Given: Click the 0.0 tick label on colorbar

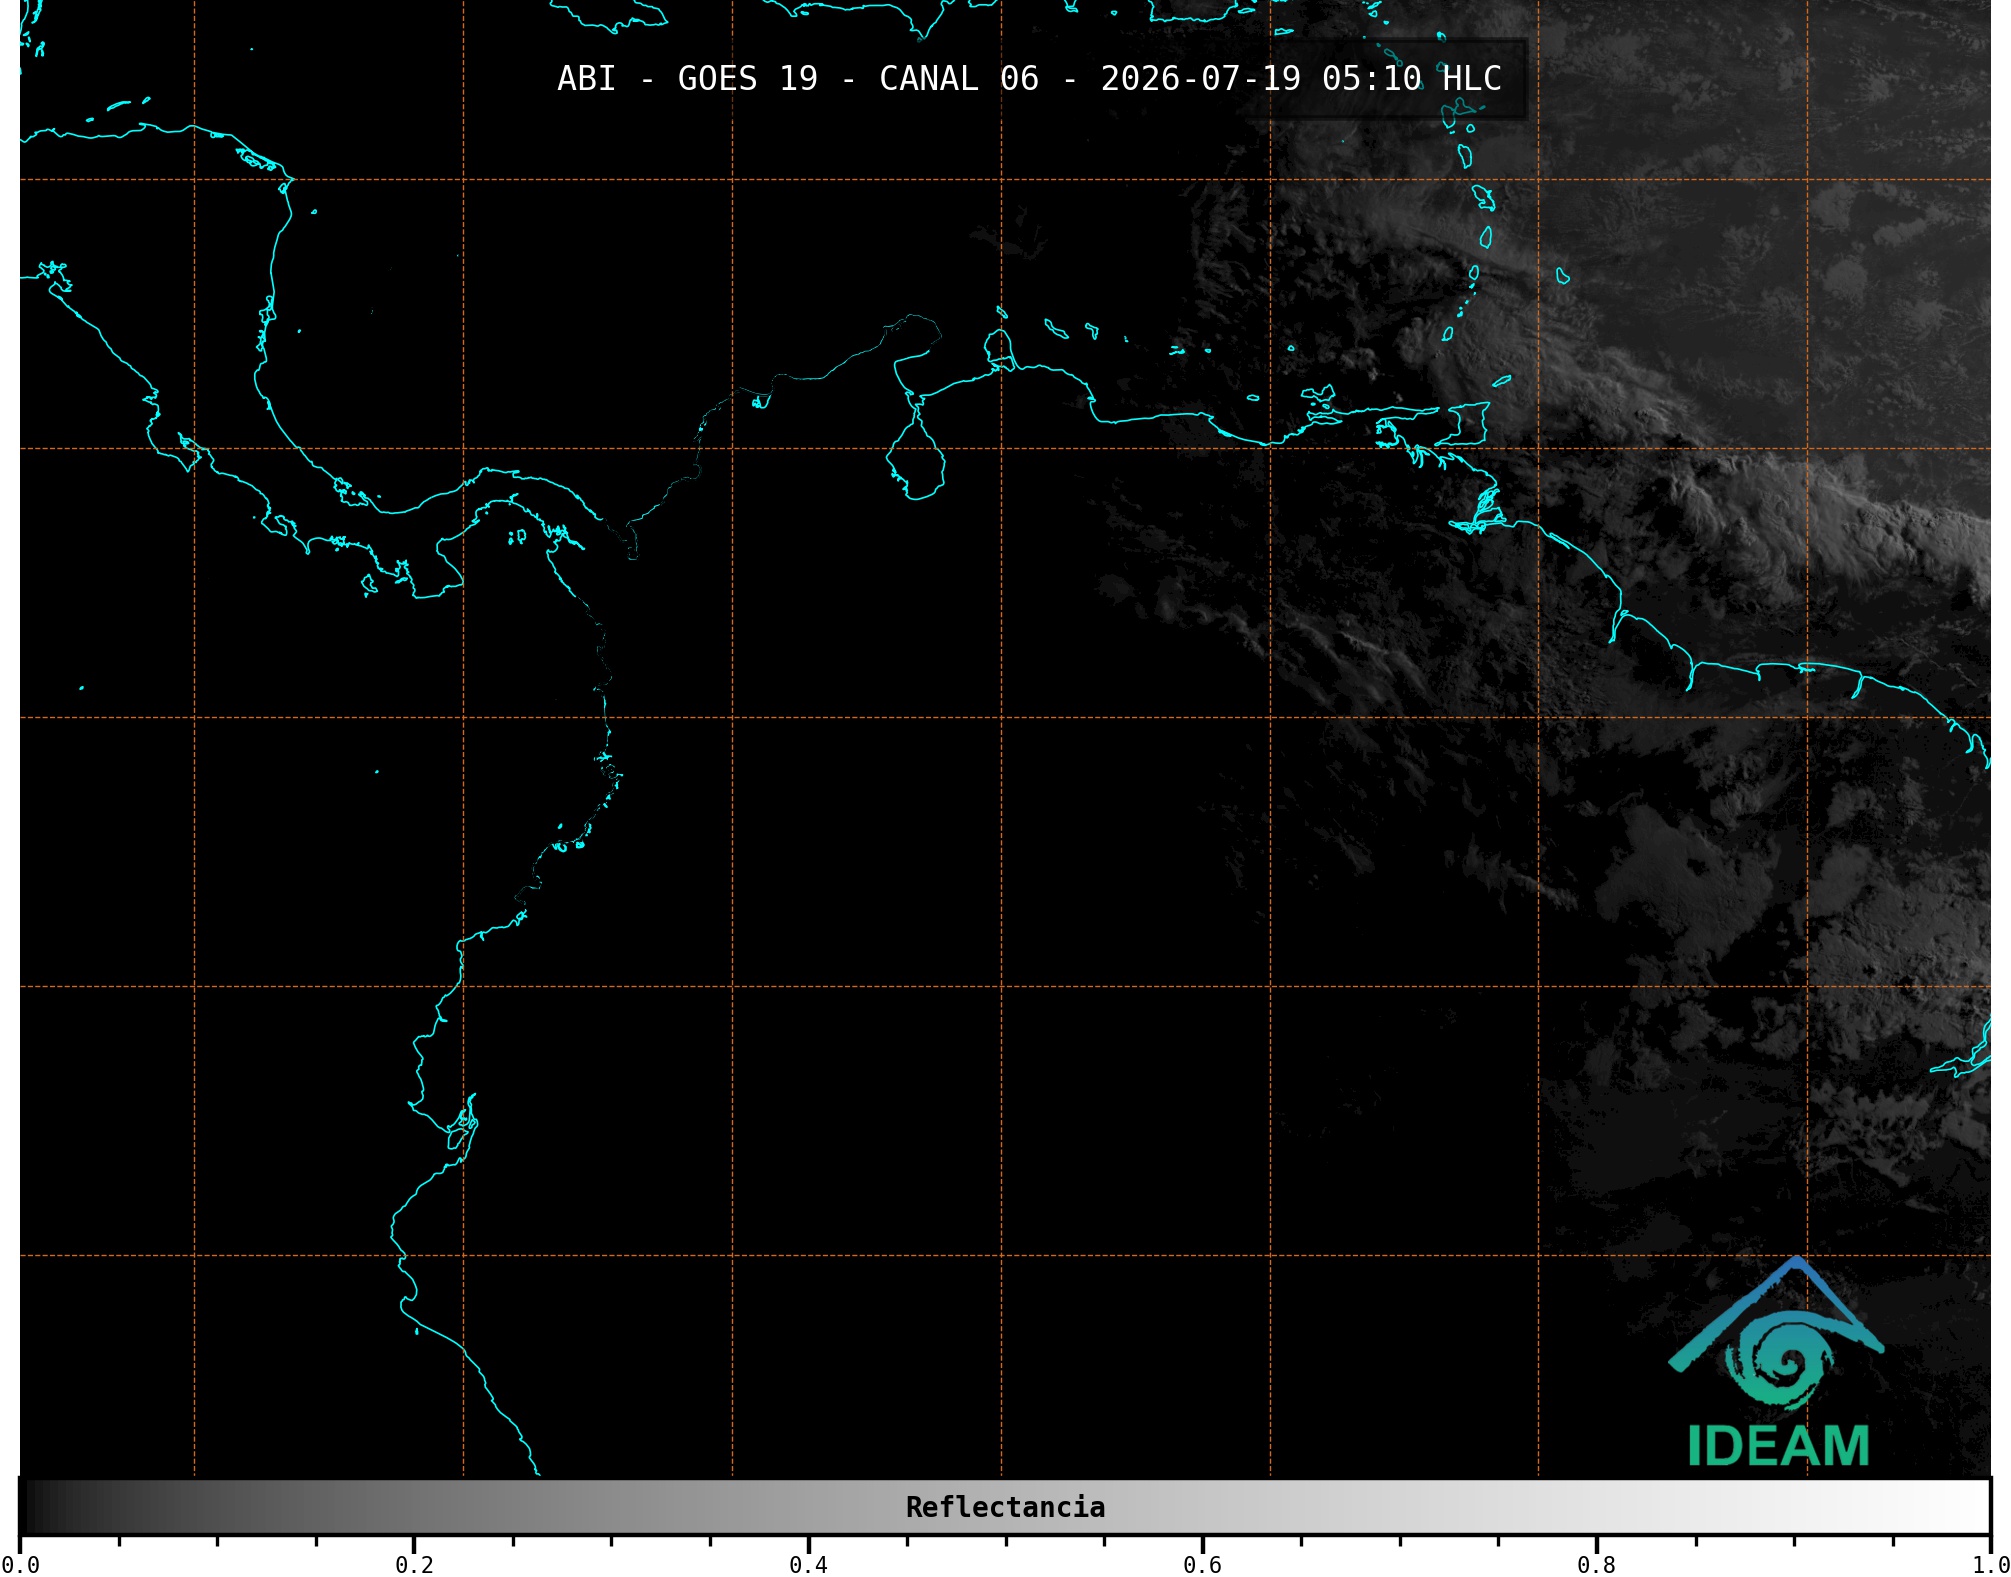Looking at the screenshot, I should coord(20,1564).
